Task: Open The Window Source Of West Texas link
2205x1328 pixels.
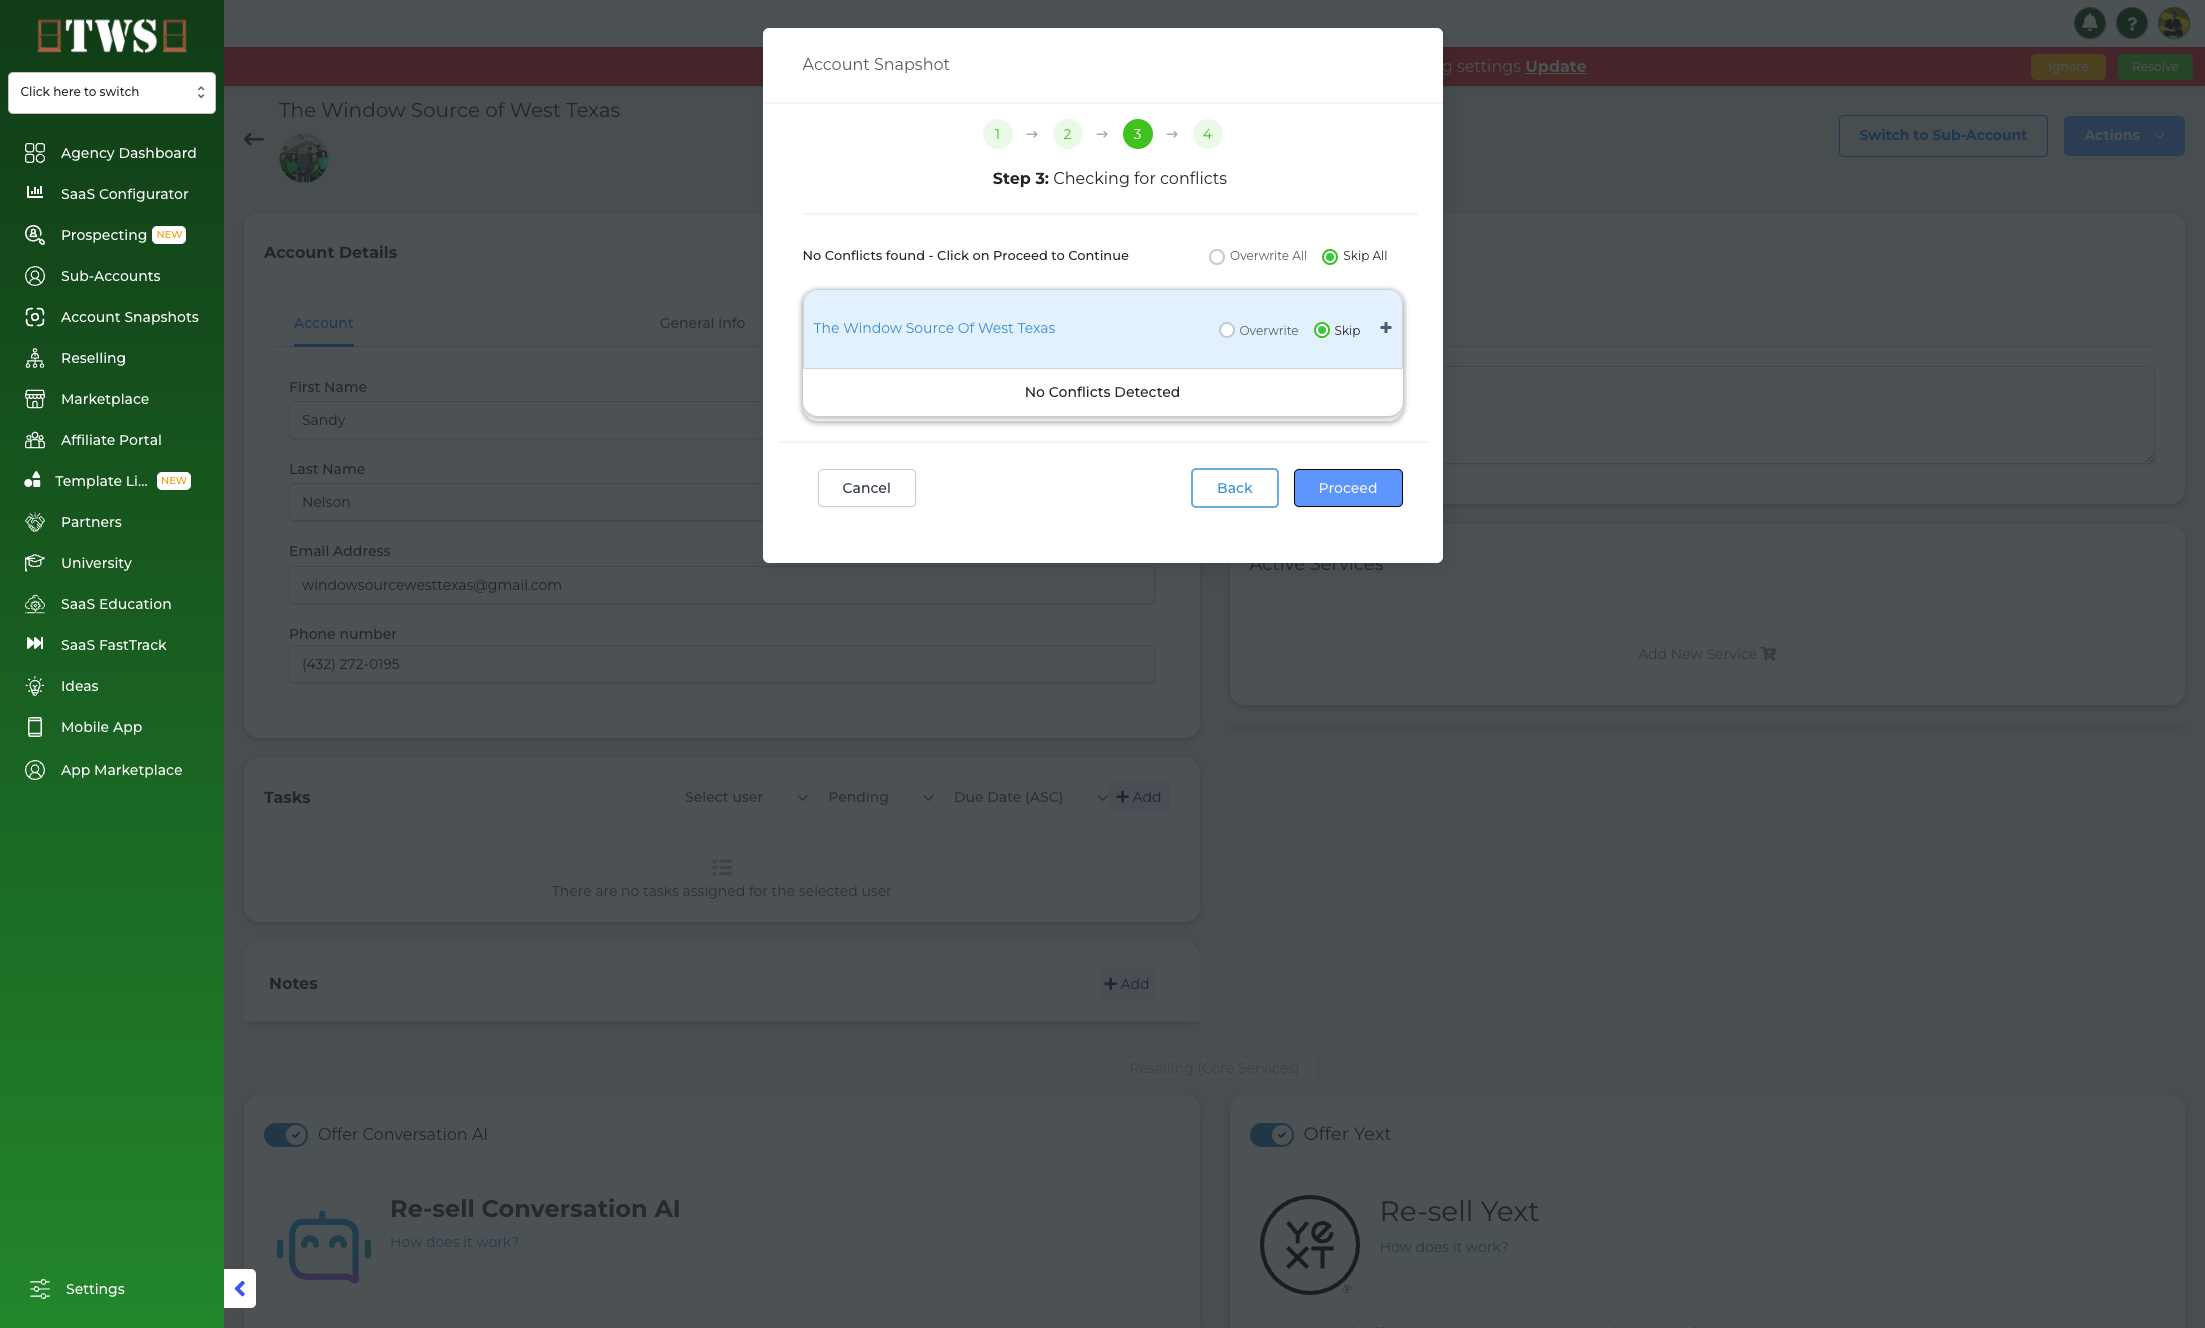Action: (x=934, y=328)
